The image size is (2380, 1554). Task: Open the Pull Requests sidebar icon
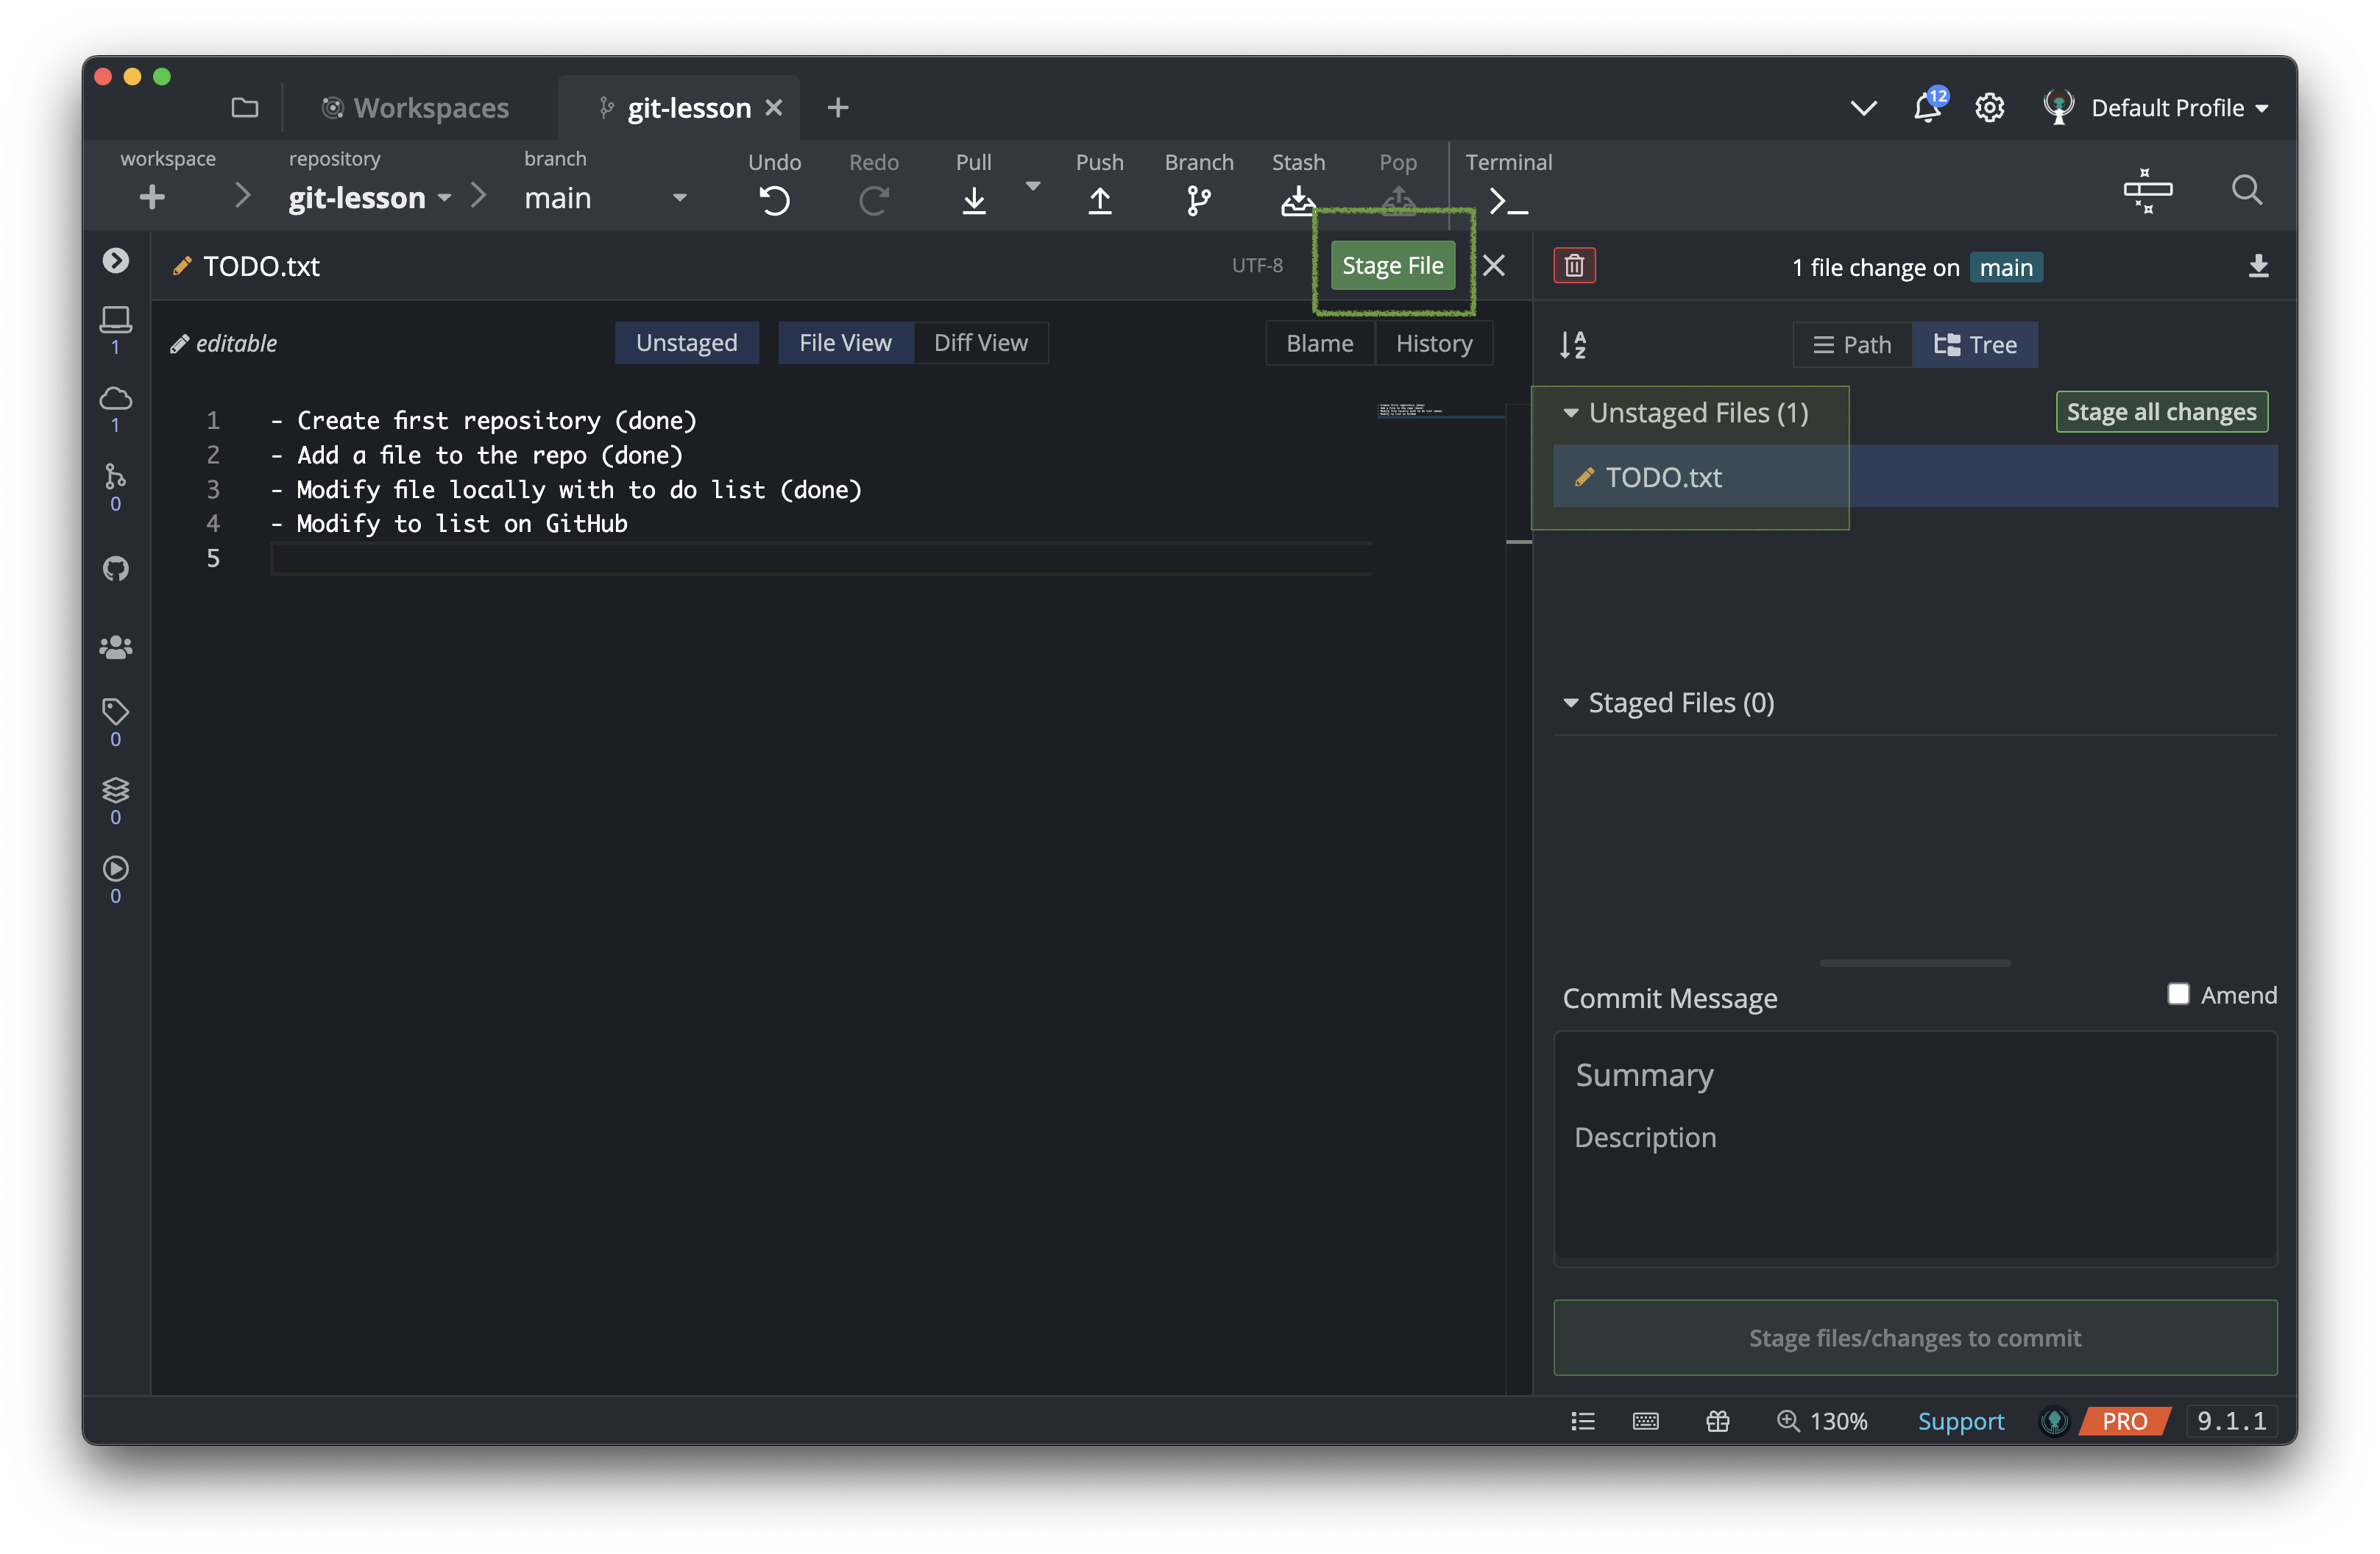[x=116, y=475]
